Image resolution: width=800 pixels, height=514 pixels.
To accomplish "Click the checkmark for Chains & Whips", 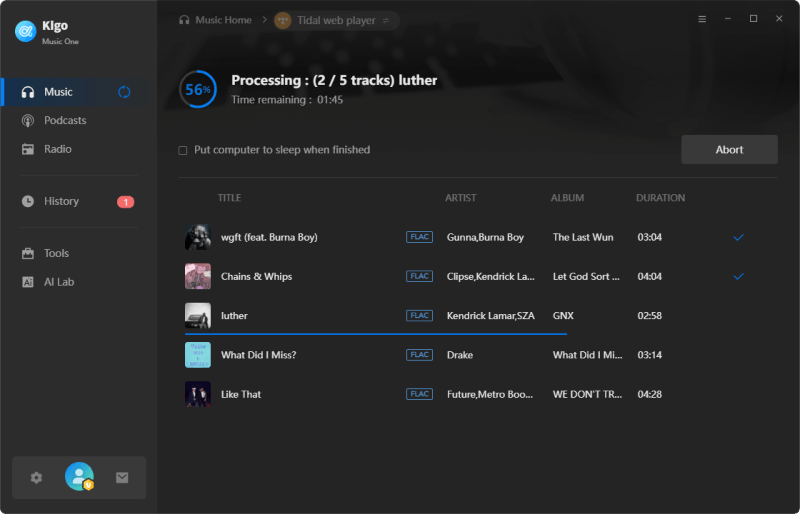I will (x=738, y=276).
